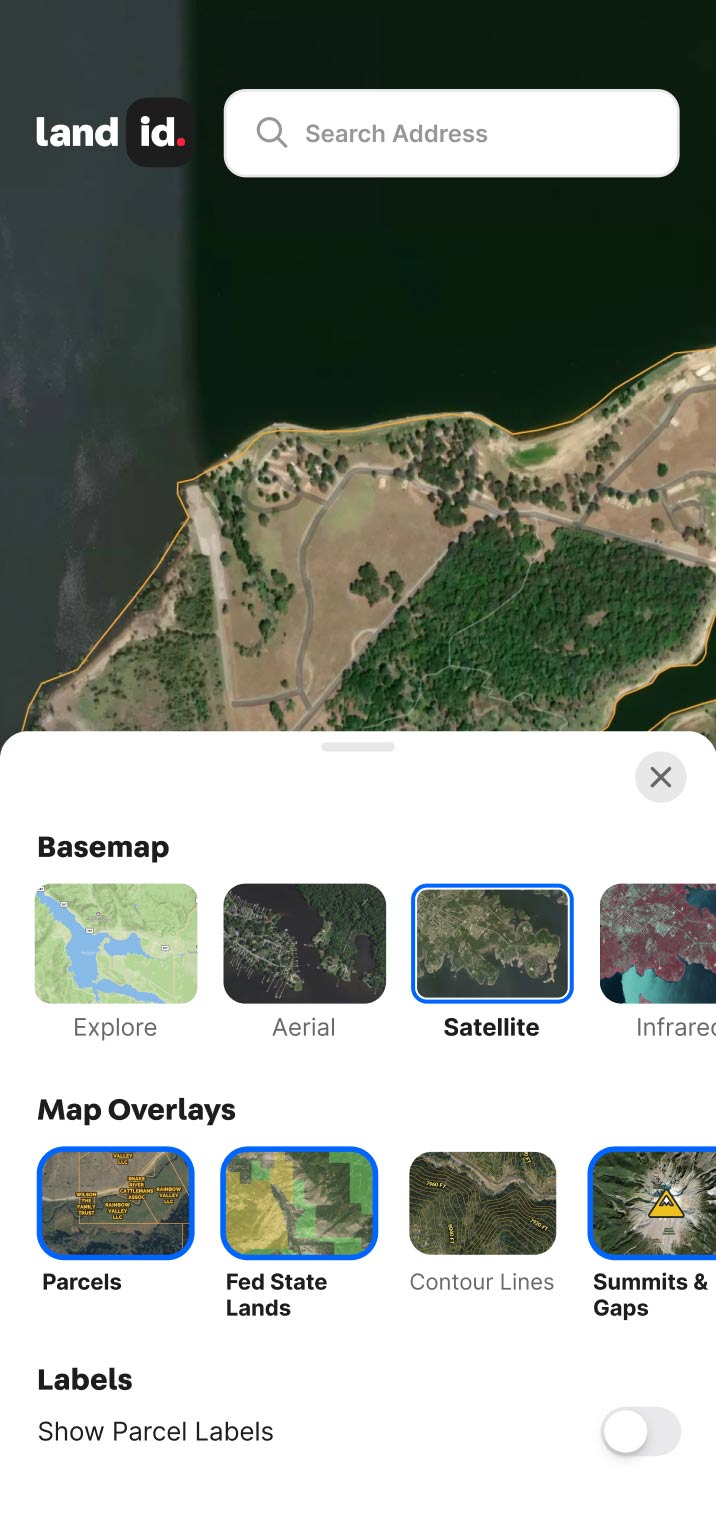716x1514 pixels.
Task: Select the Explore basemap thumbnail
Action: [x=116, y=943]
